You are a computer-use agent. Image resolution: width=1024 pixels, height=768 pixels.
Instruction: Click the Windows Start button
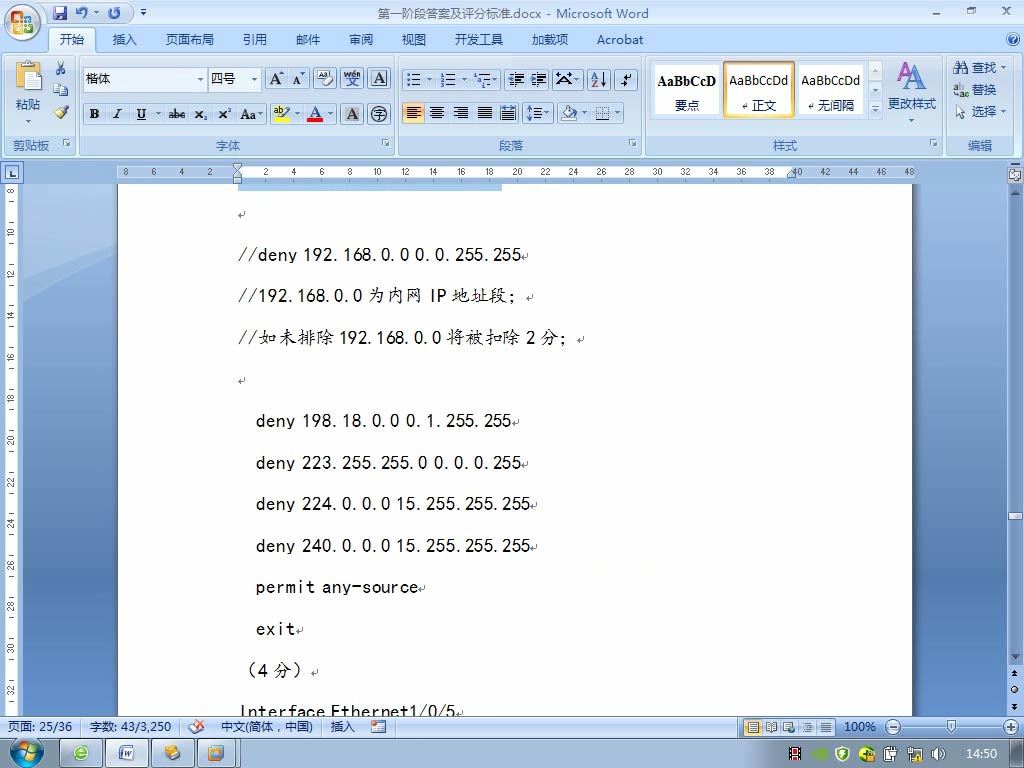pos(26,754)
